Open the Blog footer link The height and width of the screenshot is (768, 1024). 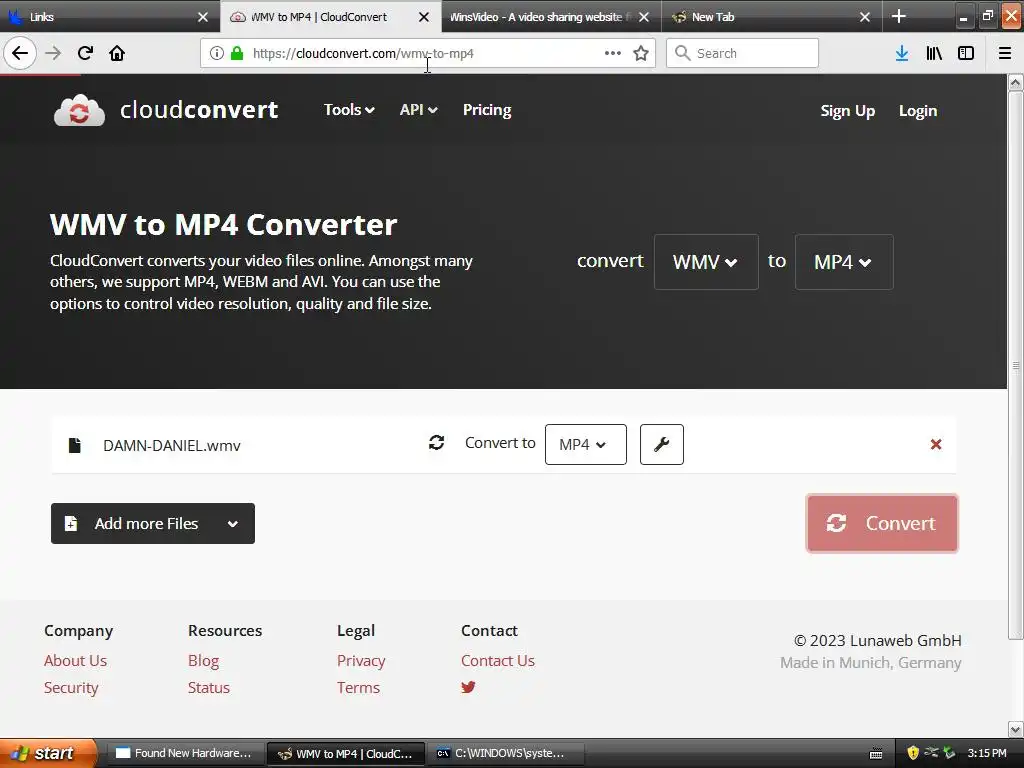pos(203,660)
